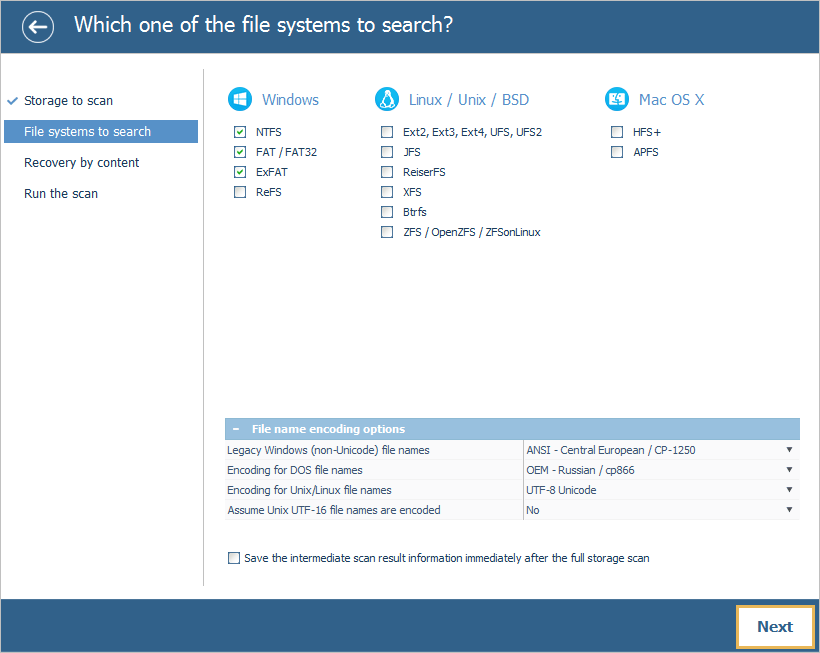Image resolution: width=820 pixels, height=653 pixels.
Task: Enable the APFS checkbox
Action: point(617,151)
